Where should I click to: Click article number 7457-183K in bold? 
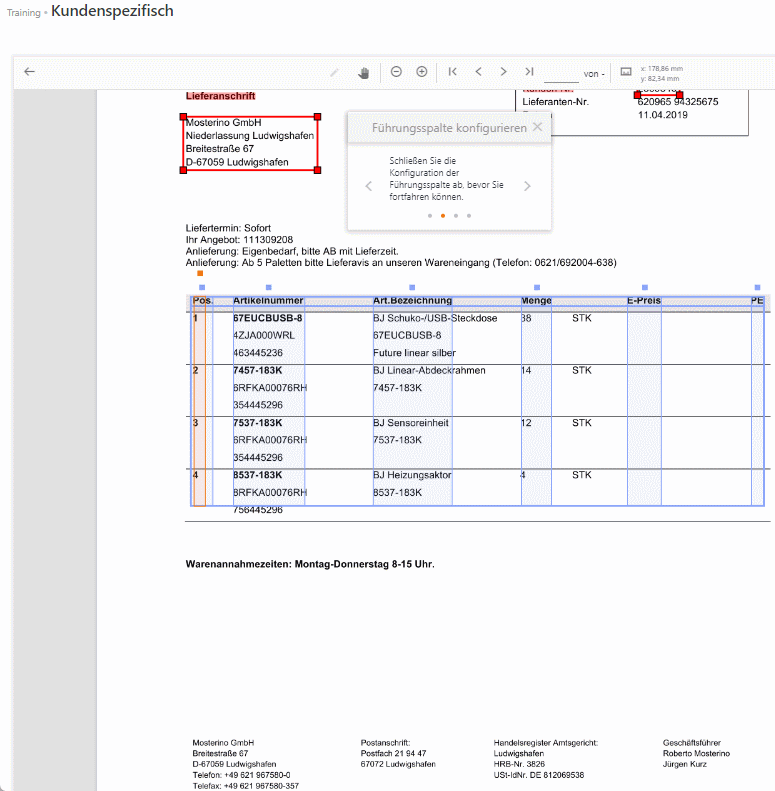[258, 370]
